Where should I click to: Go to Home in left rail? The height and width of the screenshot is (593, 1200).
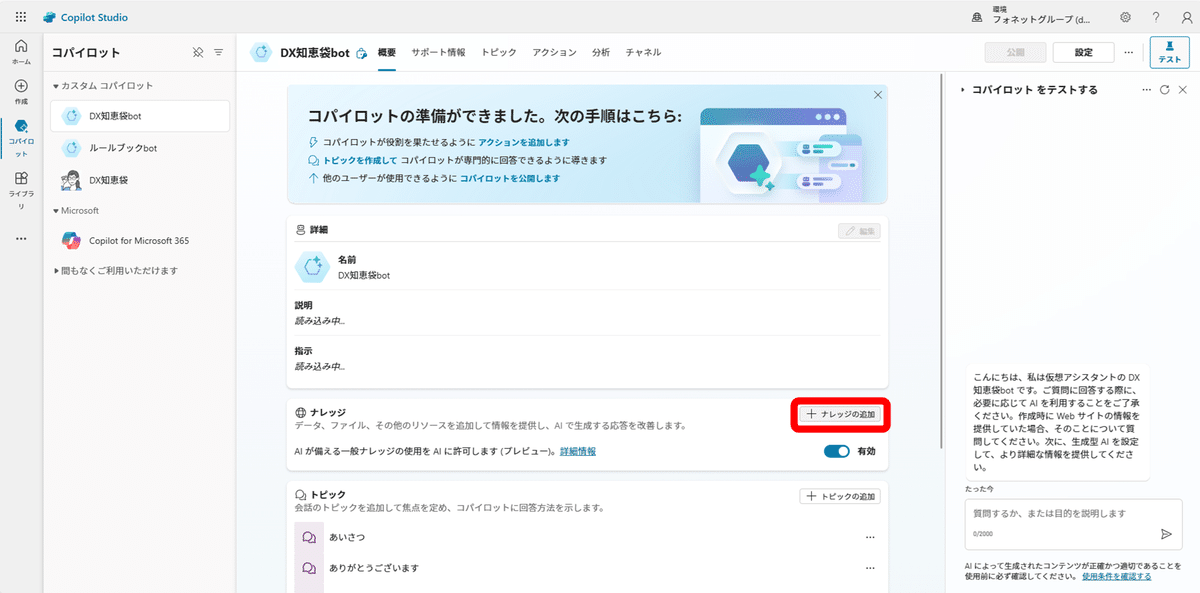tap(21, 52)
